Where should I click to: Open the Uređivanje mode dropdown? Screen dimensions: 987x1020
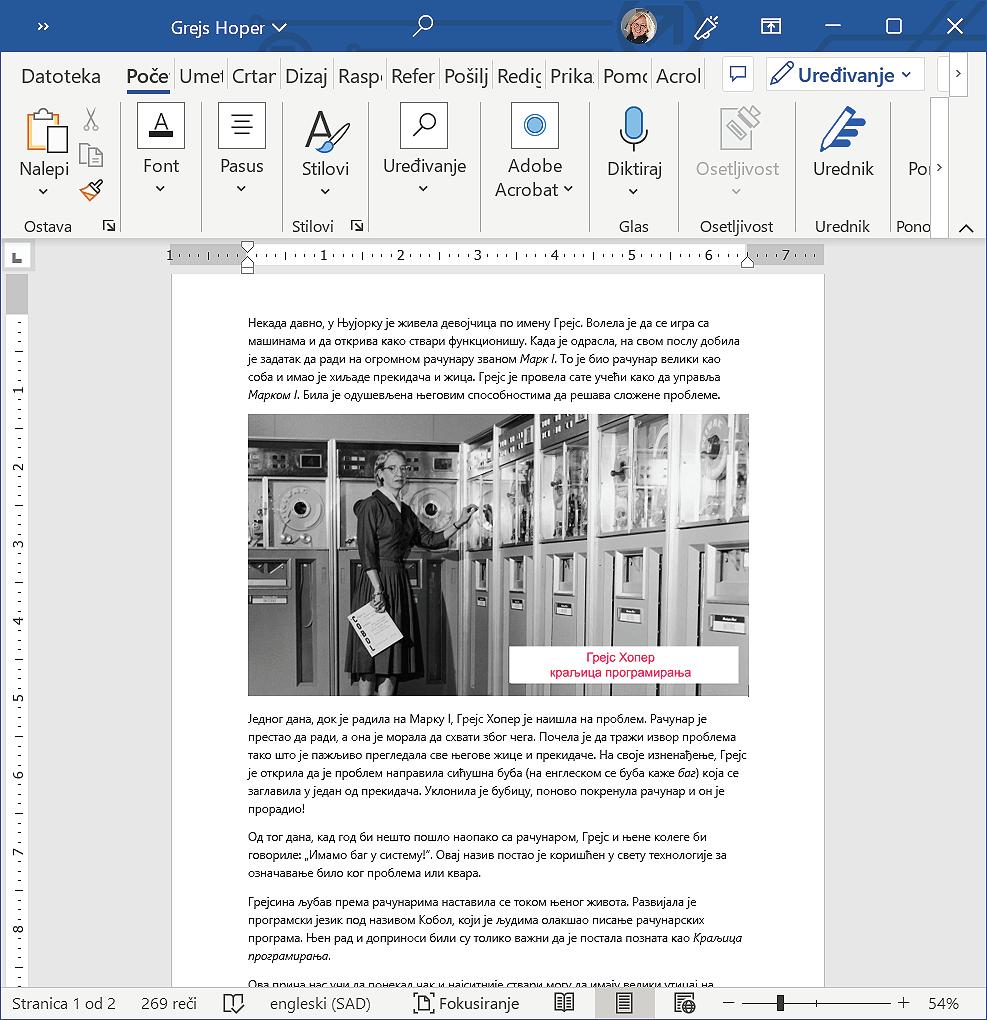[845, 74]
